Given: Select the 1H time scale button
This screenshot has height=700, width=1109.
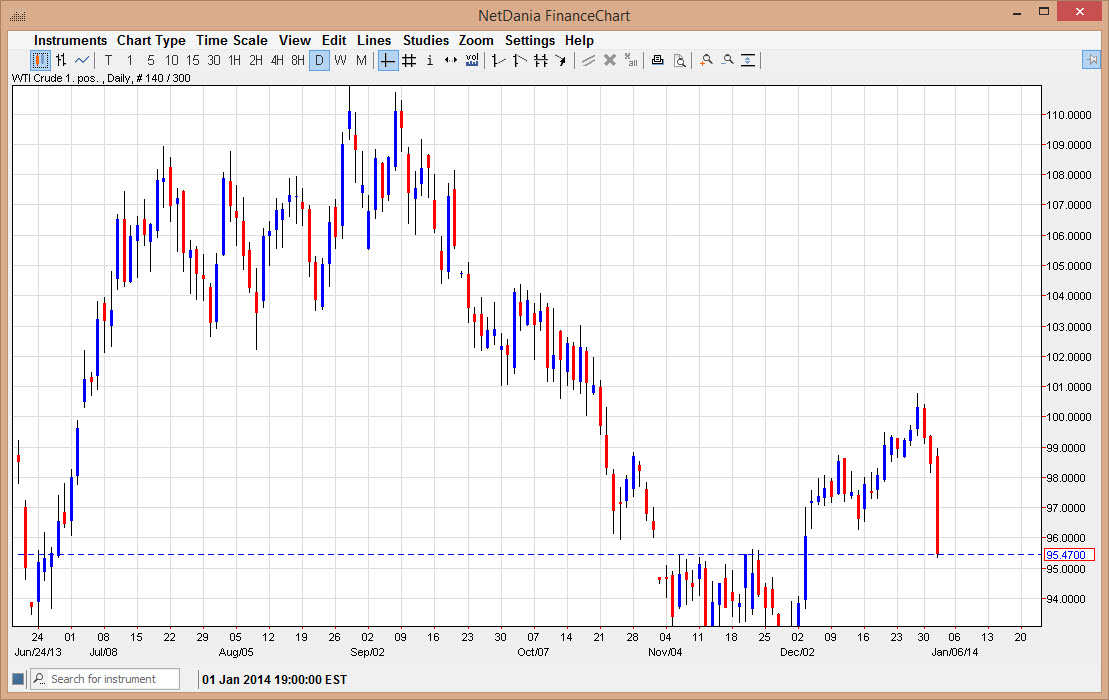Looking at the screenshot, I should pyautogui.click(x=235, y=61).
